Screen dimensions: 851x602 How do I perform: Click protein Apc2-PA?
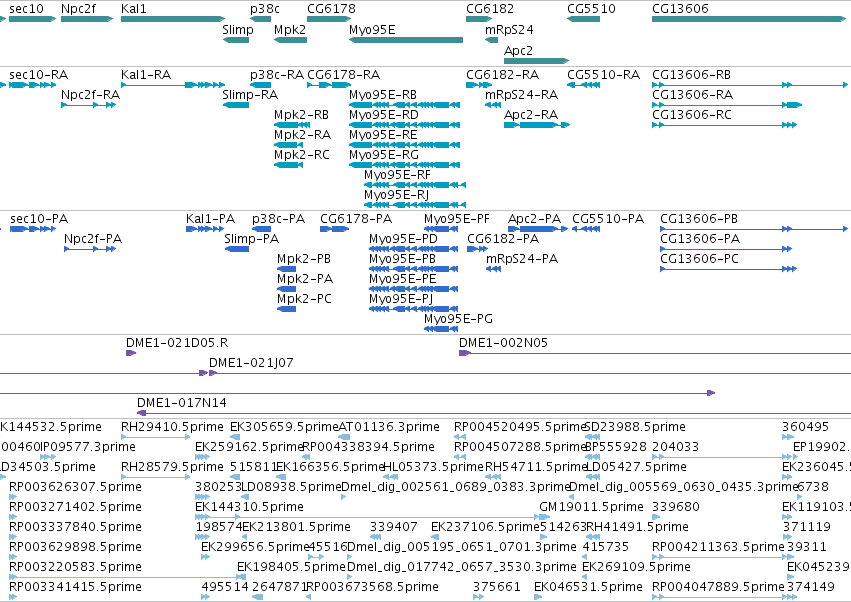(x=535, y=219)
